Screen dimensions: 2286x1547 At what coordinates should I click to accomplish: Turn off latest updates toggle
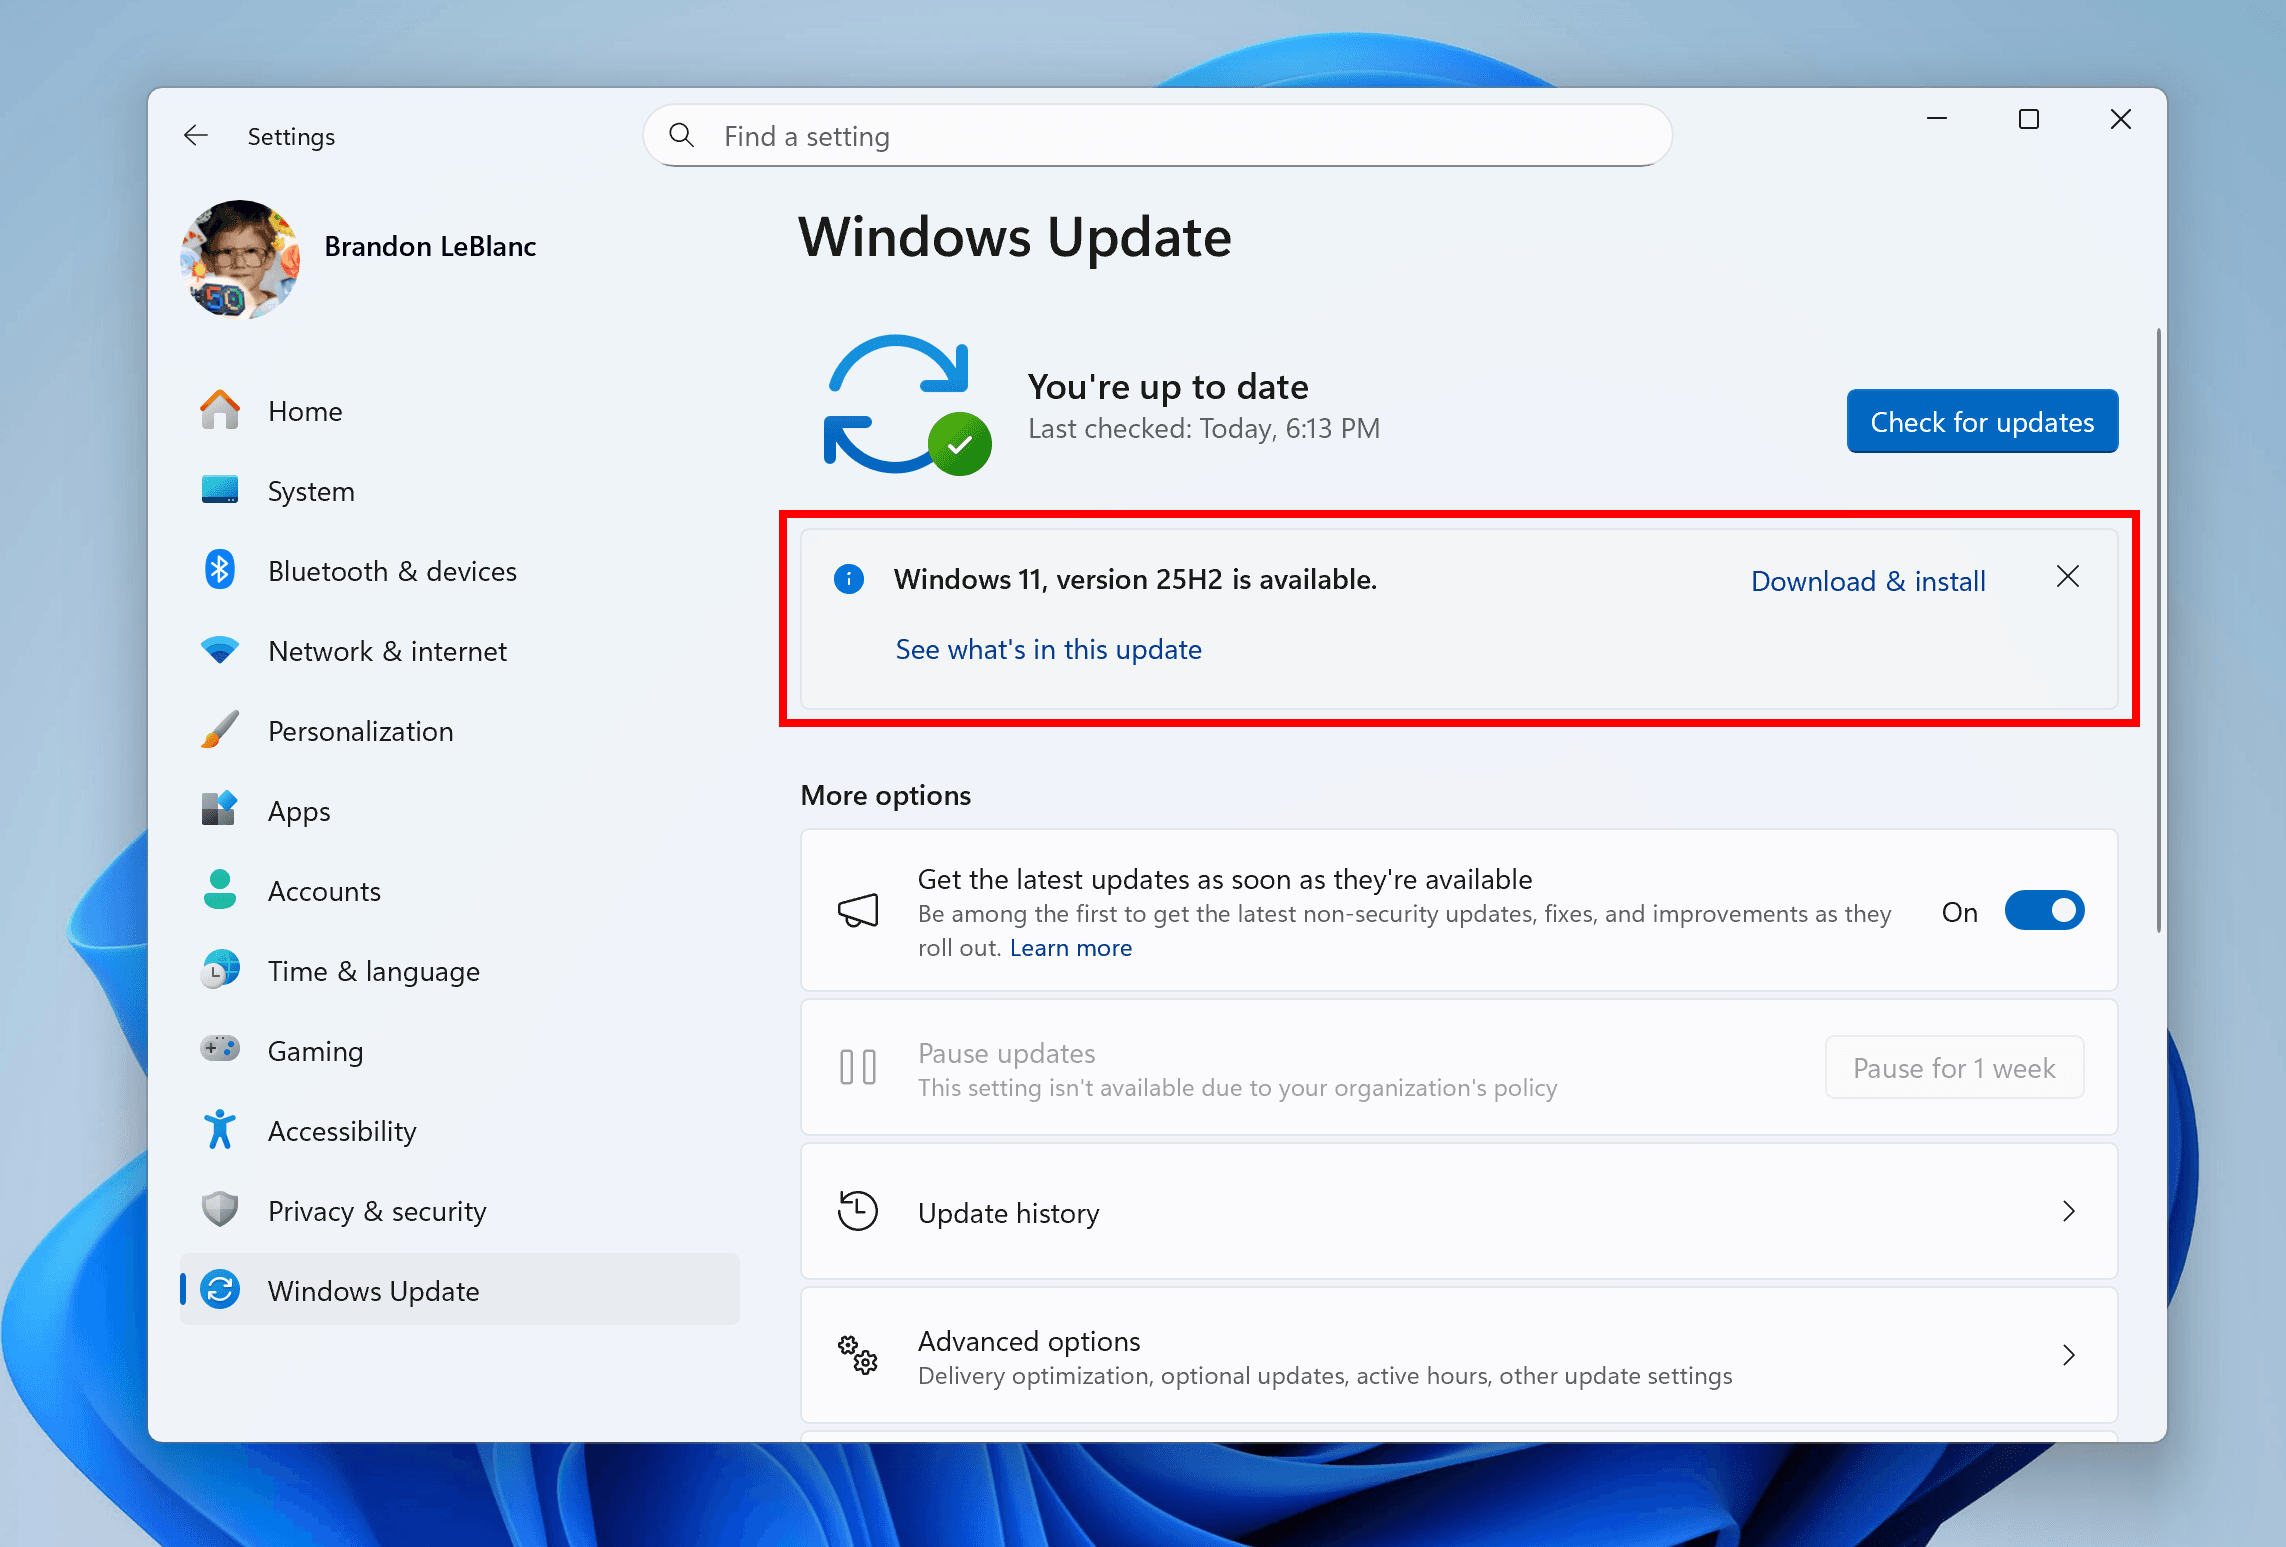point(2044,910)
